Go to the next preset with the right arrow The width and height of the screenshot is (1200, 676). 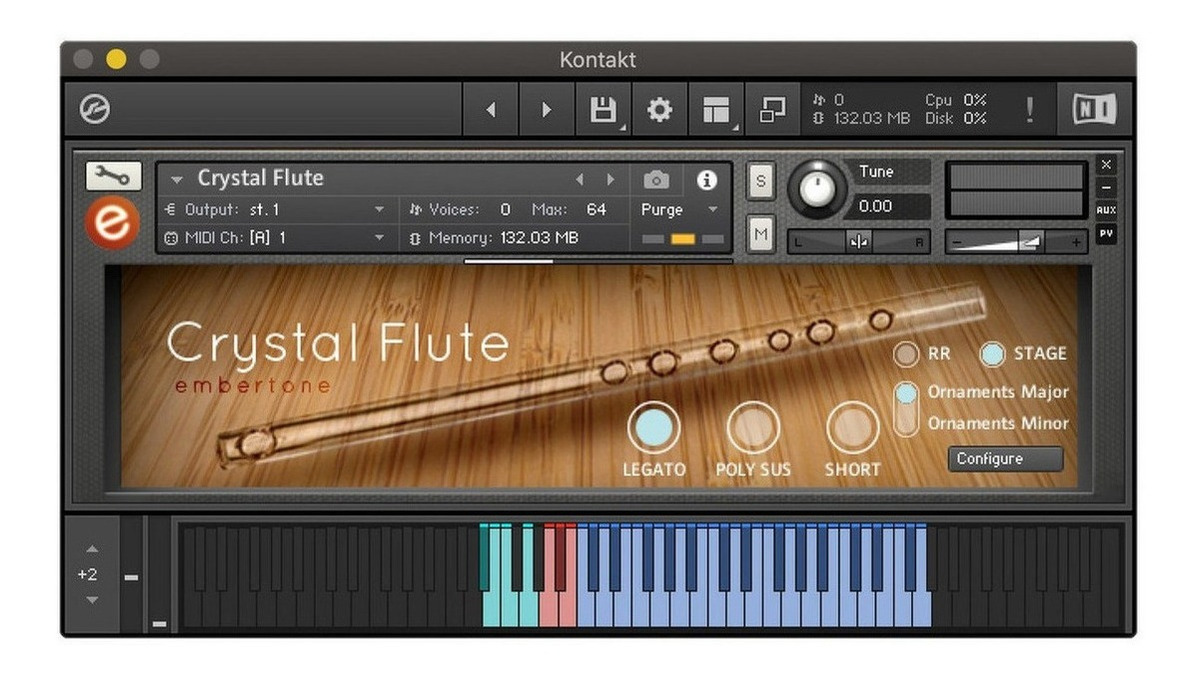[x=546, y=110]
